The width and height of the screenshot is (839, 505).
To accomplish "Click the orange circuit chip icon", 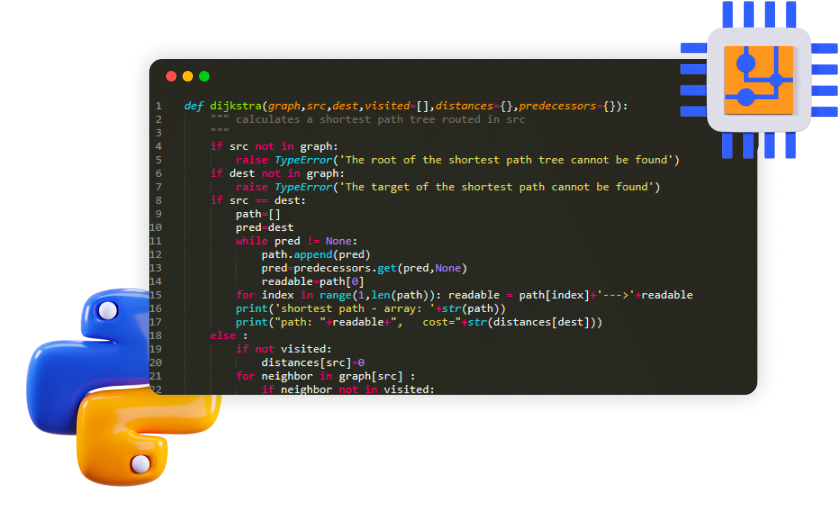I will pos(757,78).
